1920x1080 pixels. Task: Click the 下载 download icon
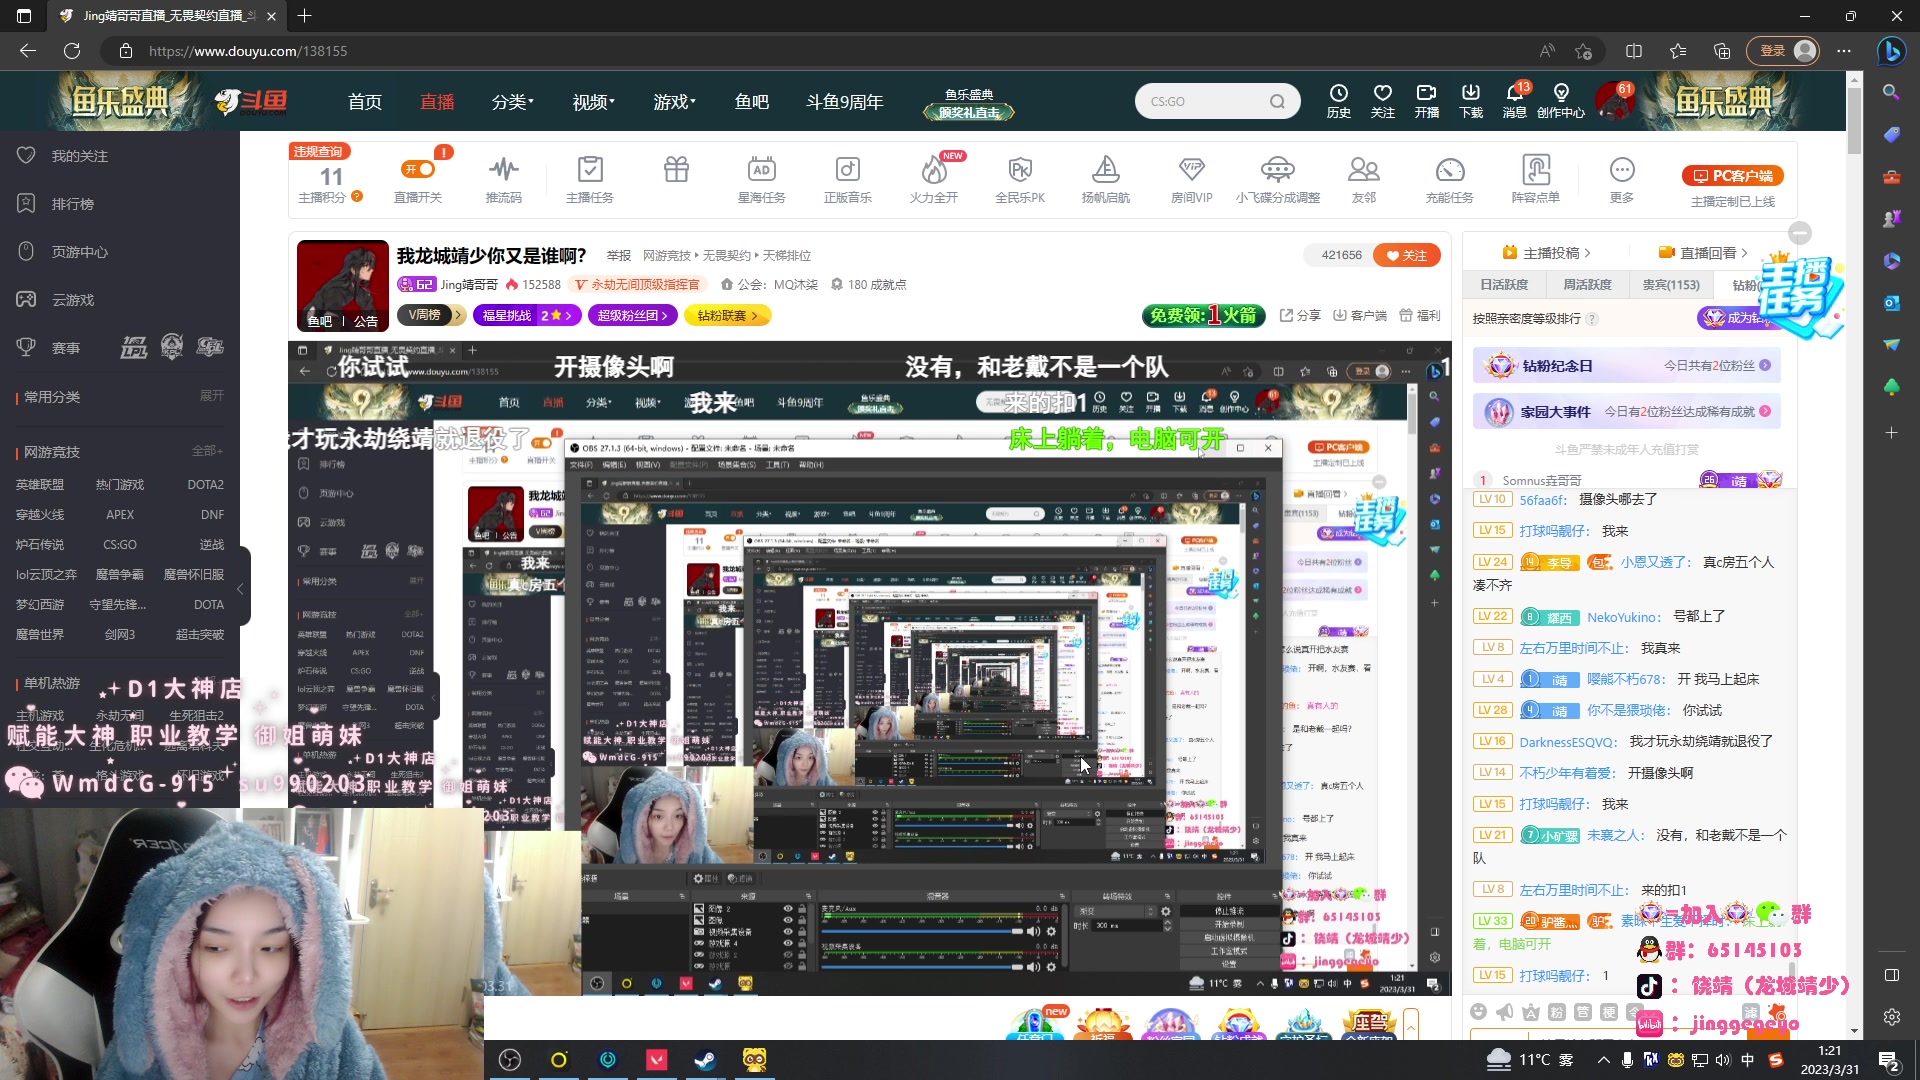coord(1470,101)
